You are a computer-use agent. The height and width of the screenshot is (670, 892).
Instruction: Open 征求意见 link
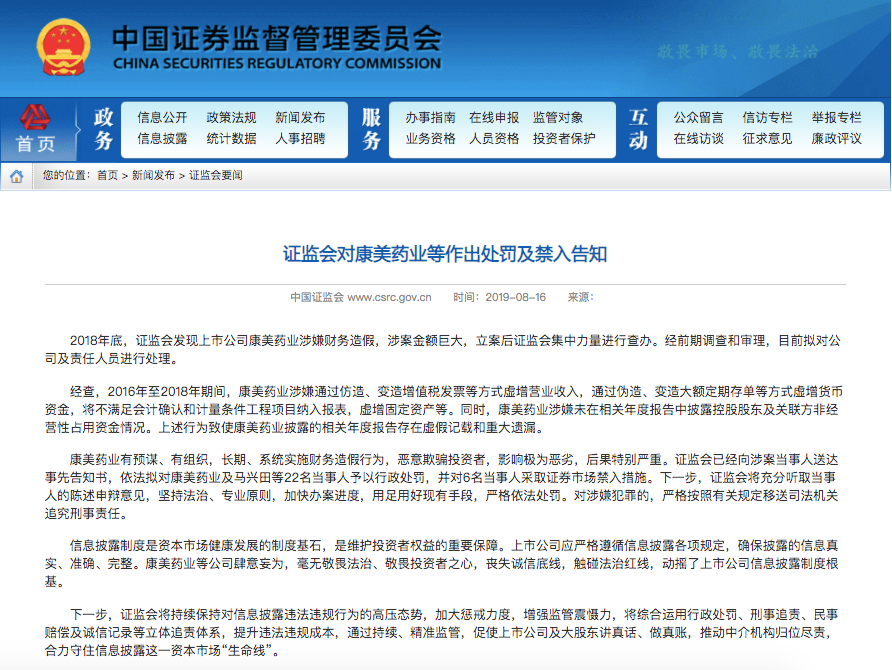tap(767, 139)
